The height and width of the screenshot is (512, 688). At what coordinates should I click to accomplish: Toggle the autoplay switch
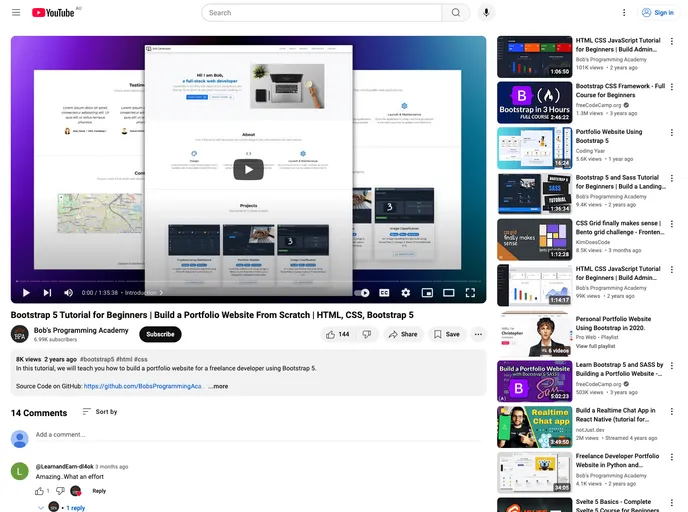pos(362,293)
